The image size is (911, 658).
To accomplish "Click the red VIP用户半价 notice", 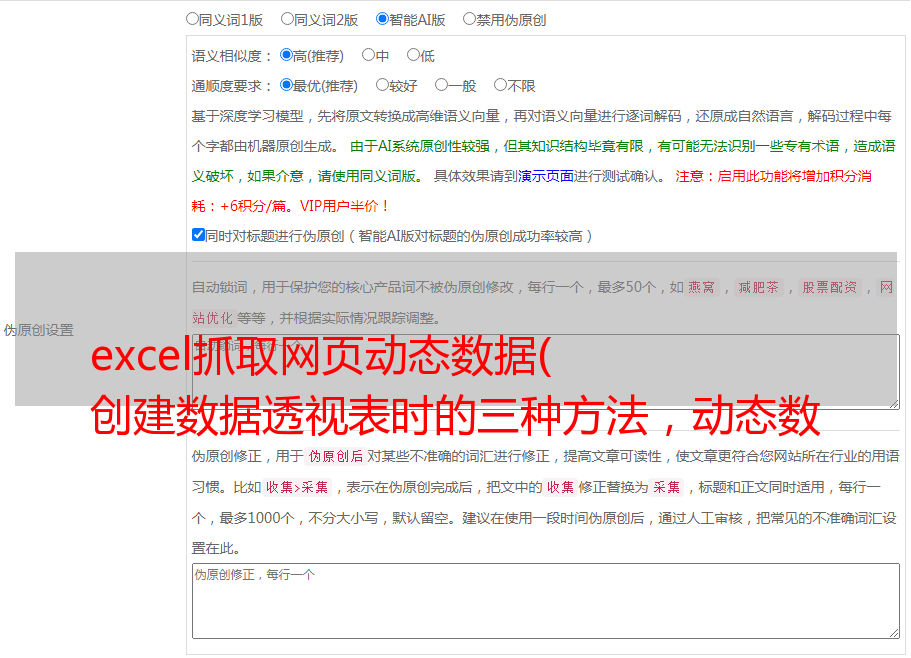I will 345,206.
